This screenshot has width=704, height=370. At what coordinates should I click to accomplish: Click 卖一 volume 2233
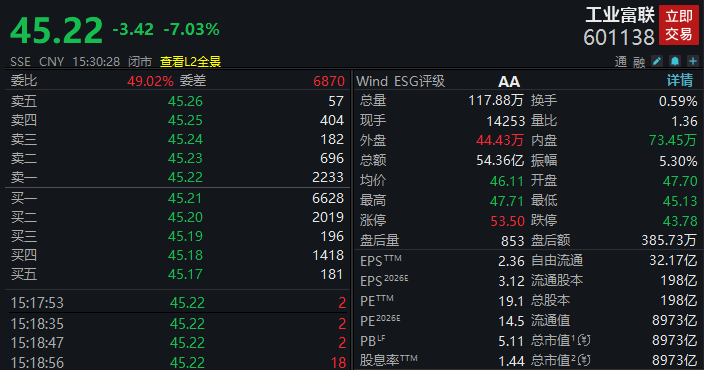click(x=328, y=177)
